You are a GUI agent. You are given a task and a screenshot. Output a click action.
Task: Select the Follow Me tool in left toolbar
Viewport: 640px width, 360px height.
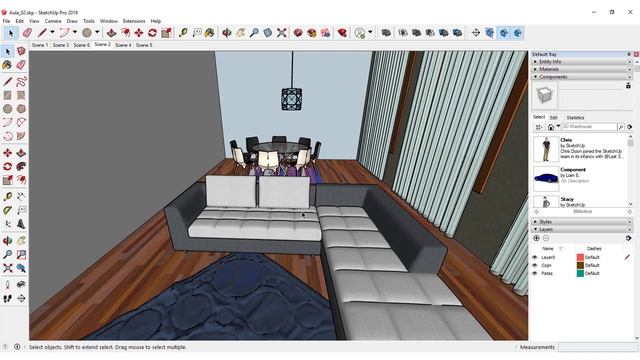pyautogui.click(x=21, y=167)
